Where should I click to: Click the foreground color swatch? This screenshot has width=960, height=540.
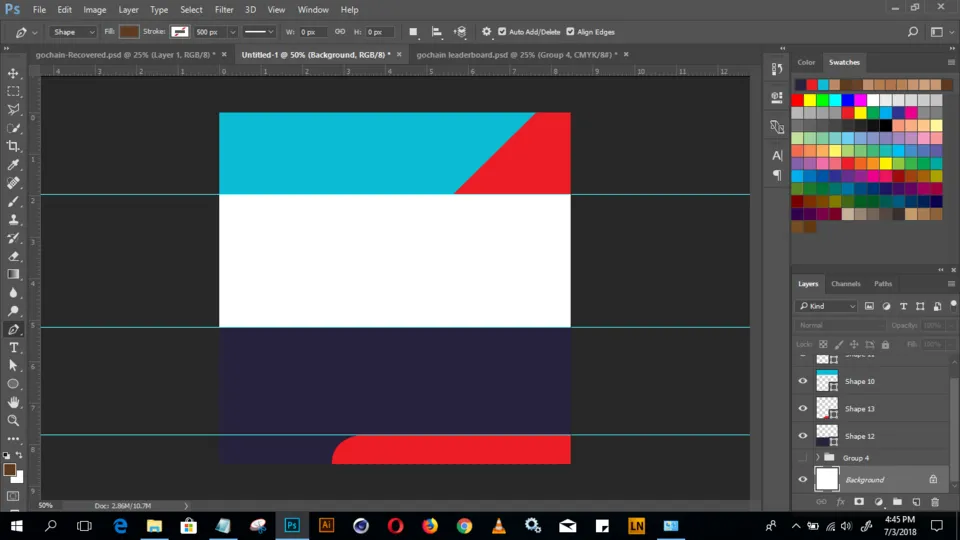9,470
